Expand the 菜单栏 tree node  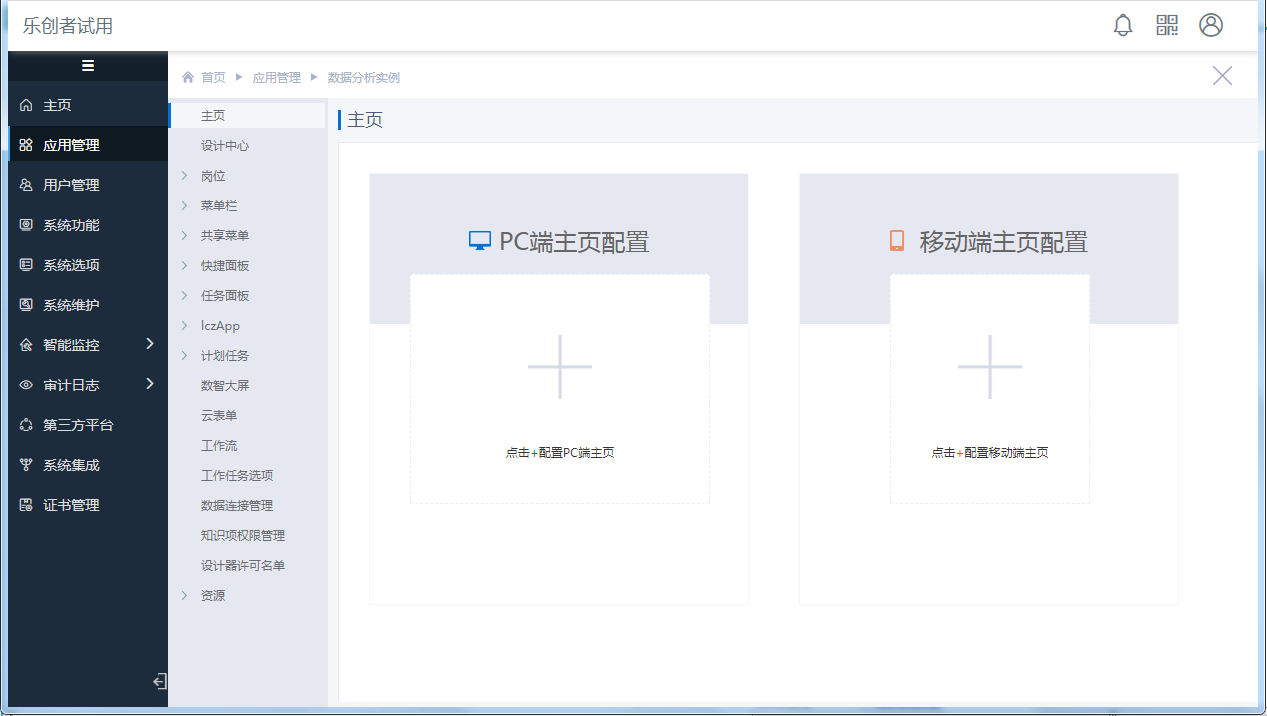coord(184,206)
